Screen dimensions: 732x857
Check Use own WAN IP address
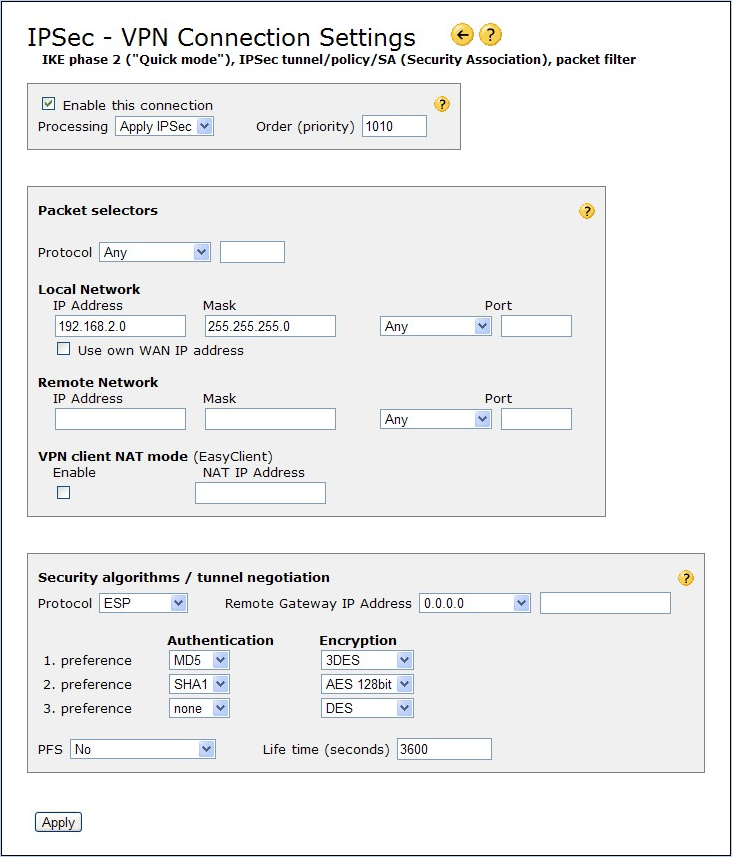(x=64, y=349)
